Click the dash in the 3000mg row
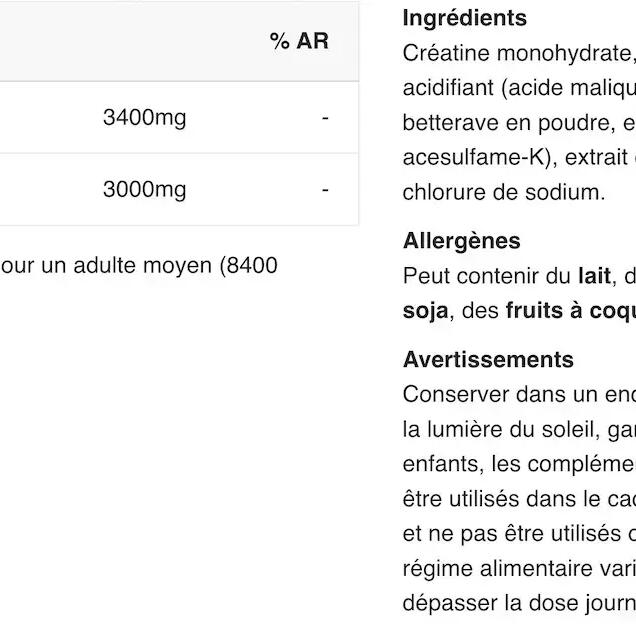Image resolution: width=636 pixels, height=636 pixels. point(325,189)
